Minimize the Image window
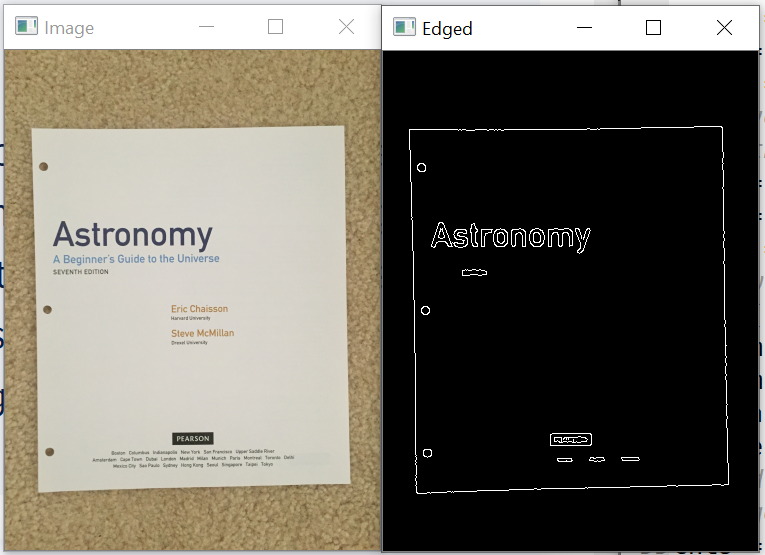 click(x=206, y=27)
